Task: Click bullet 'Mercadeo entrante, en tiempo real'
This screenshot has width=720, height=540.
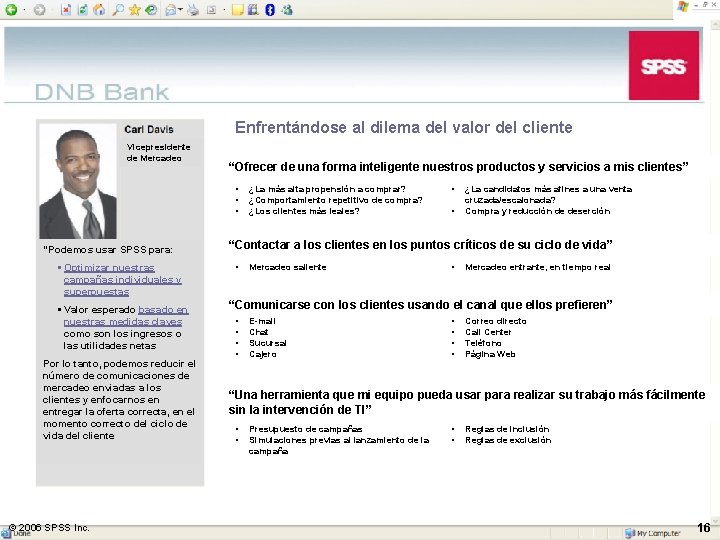Action: point(538,267)
